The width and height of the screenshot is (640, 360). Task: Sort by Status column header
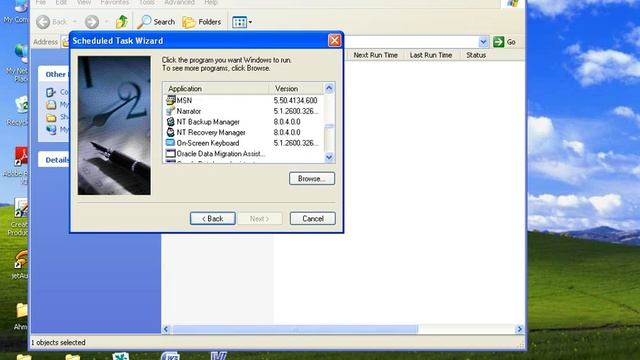(x=476, y=55)
